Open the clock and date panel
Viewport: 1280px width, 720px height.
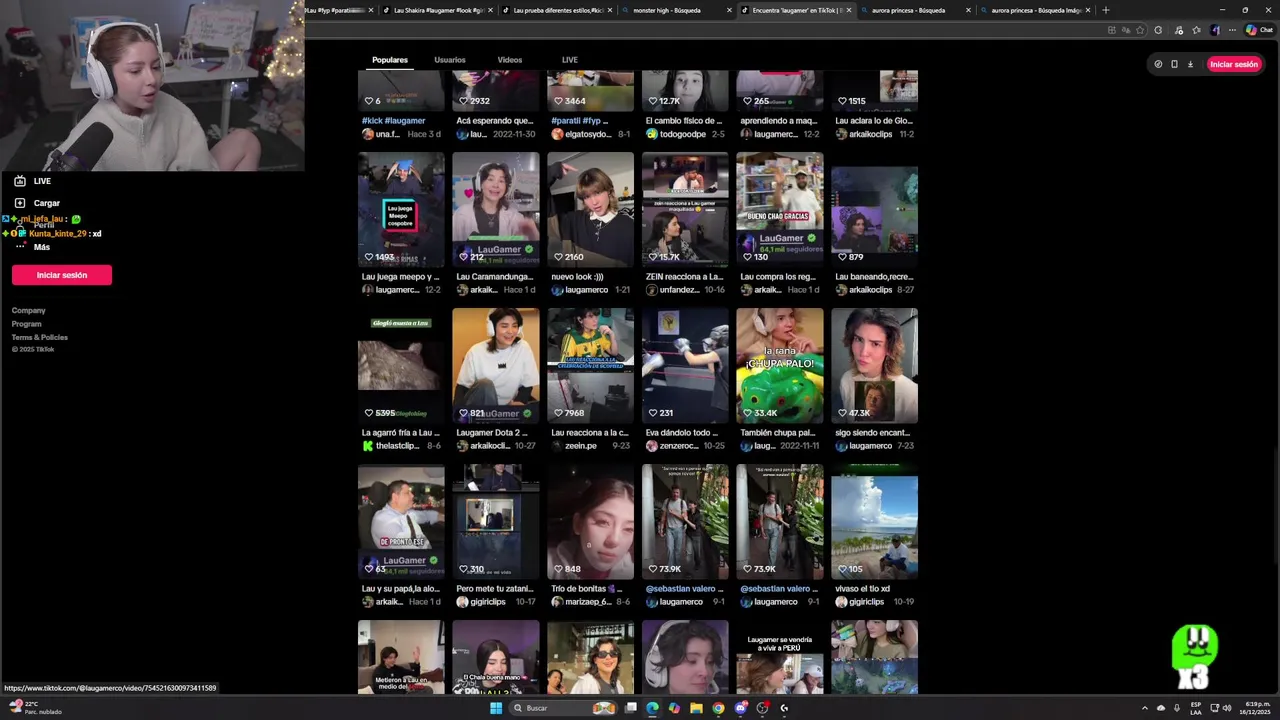pyautogui.click(x=1257, y=708)
